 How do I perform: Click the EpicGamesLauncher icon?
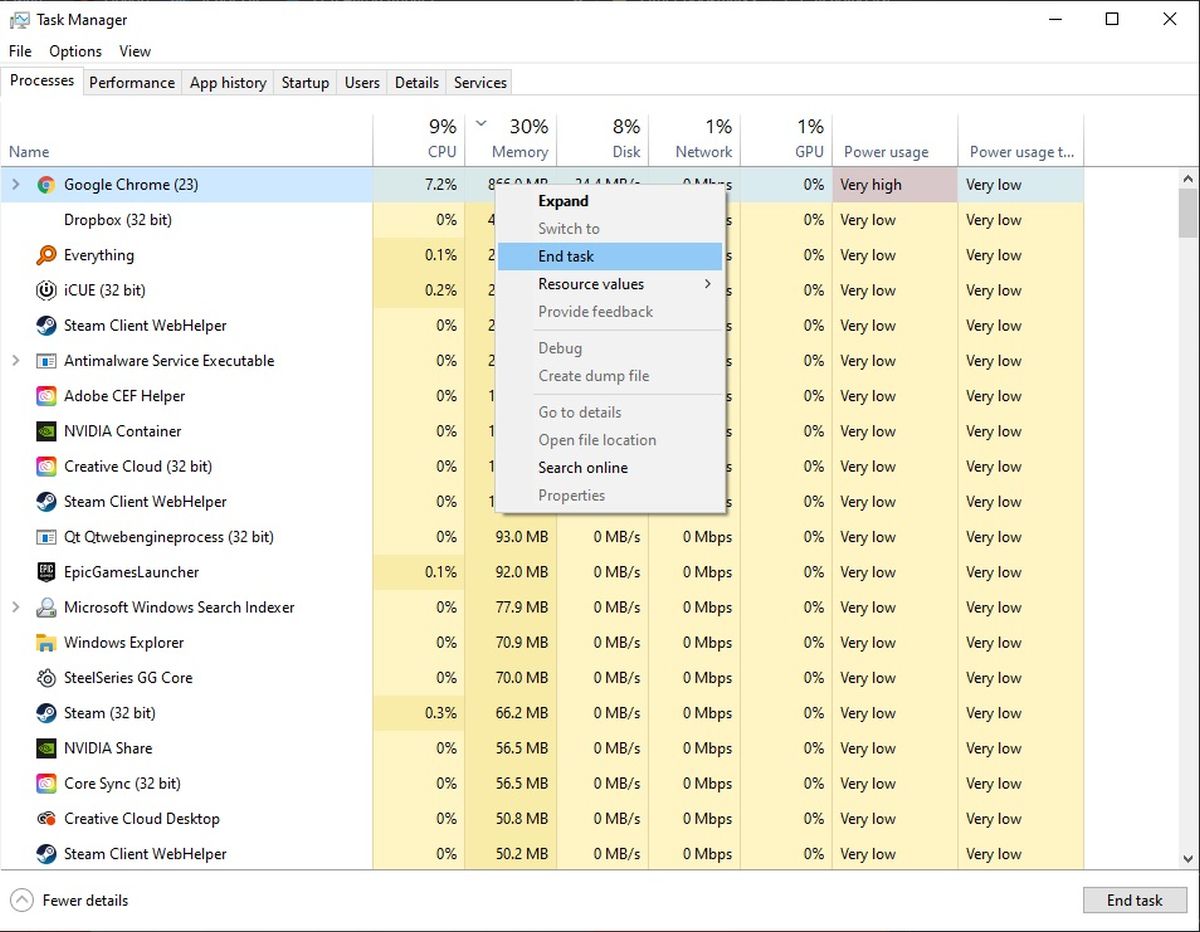[46, 572]
